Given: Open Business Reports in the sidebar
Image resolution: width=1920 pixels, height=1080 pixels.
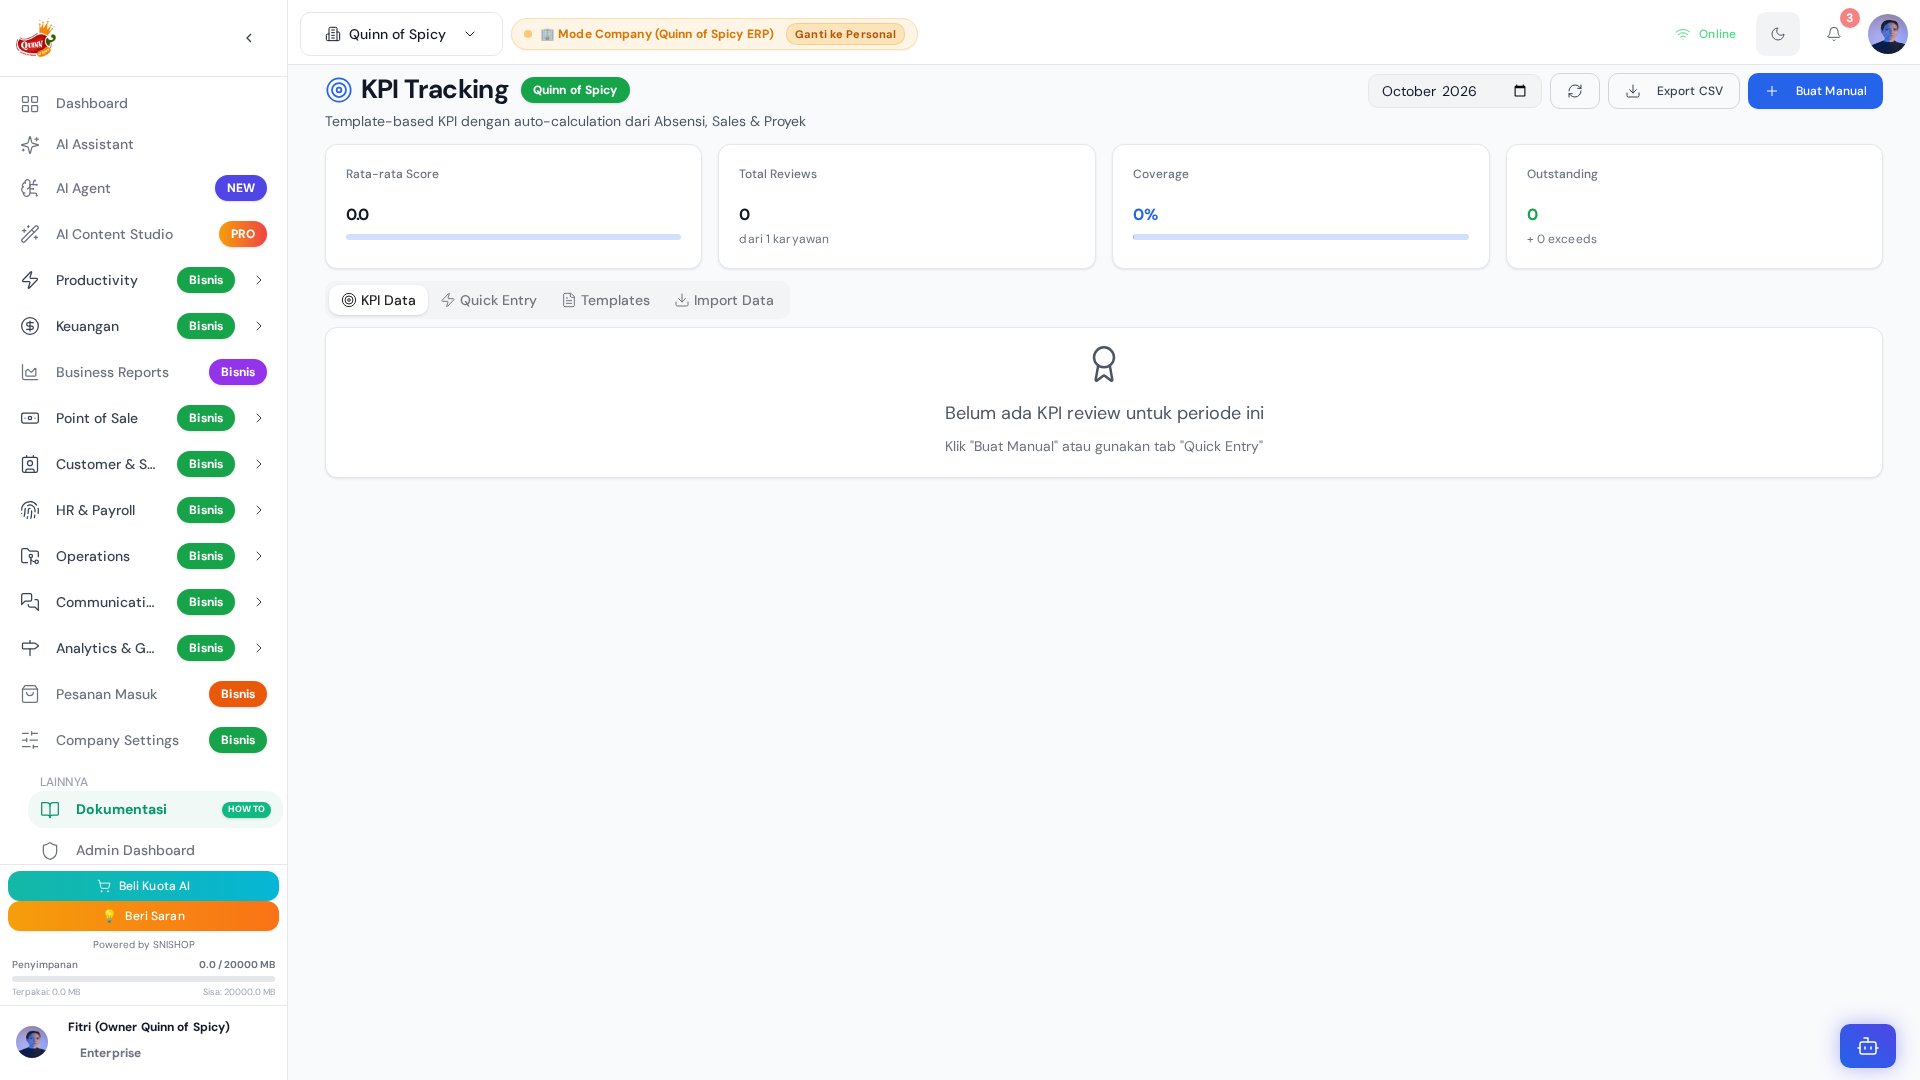Looking at the screenshot, I should point(144,372).
